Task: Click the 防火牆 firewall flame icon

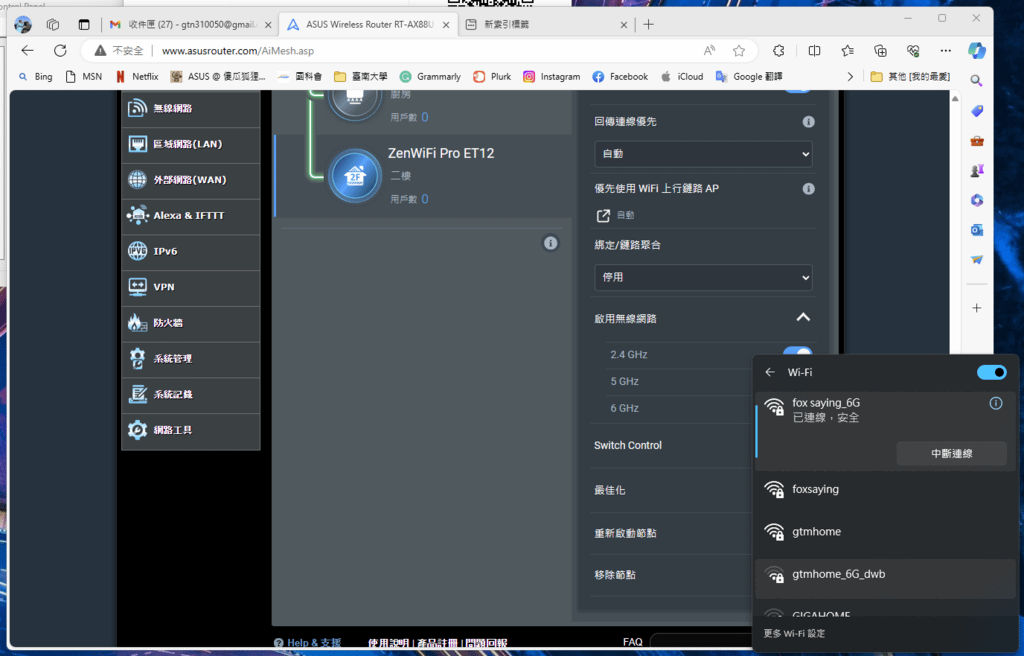Action: click(x=136, y=323)
